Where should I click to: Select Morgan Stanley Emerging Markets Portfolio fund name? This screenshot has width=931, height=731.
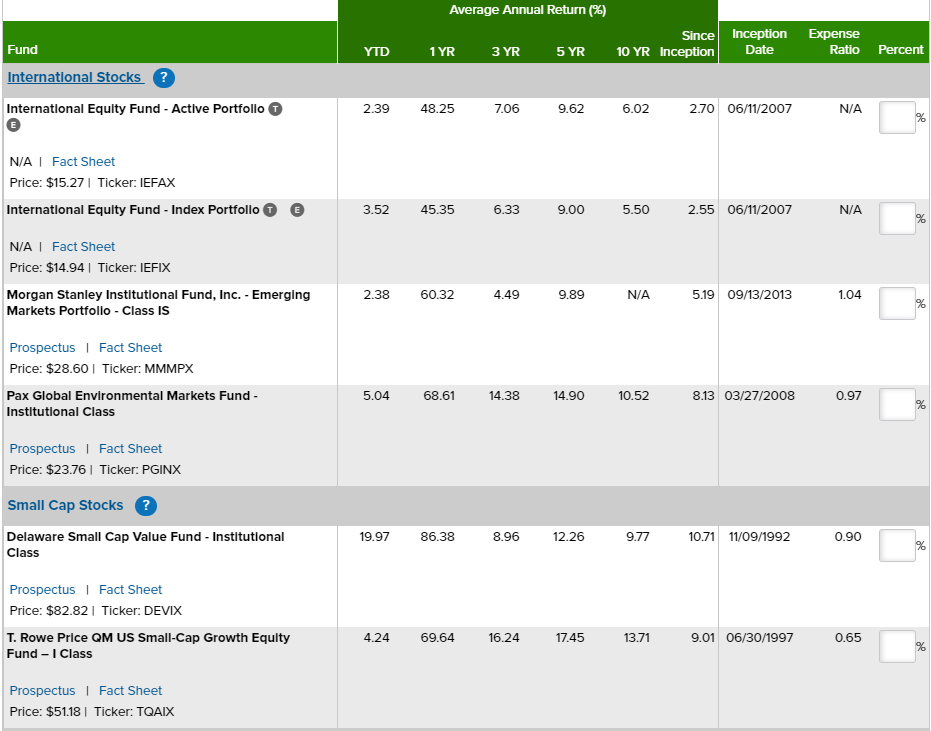coord(159,303)
